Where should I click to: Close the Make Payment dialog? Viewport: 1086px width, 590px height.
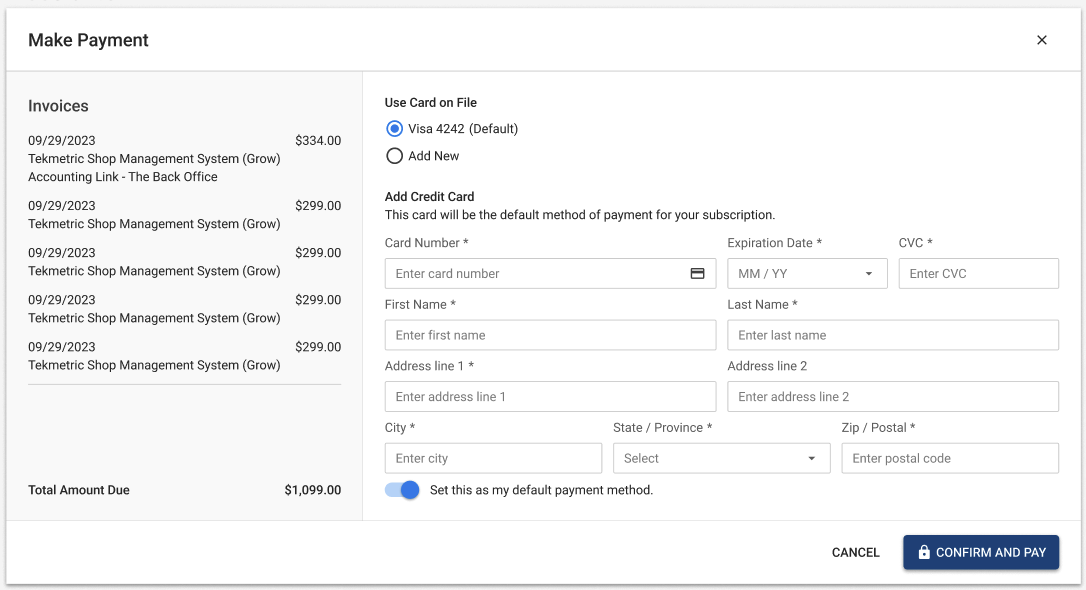coord(1041,40)
